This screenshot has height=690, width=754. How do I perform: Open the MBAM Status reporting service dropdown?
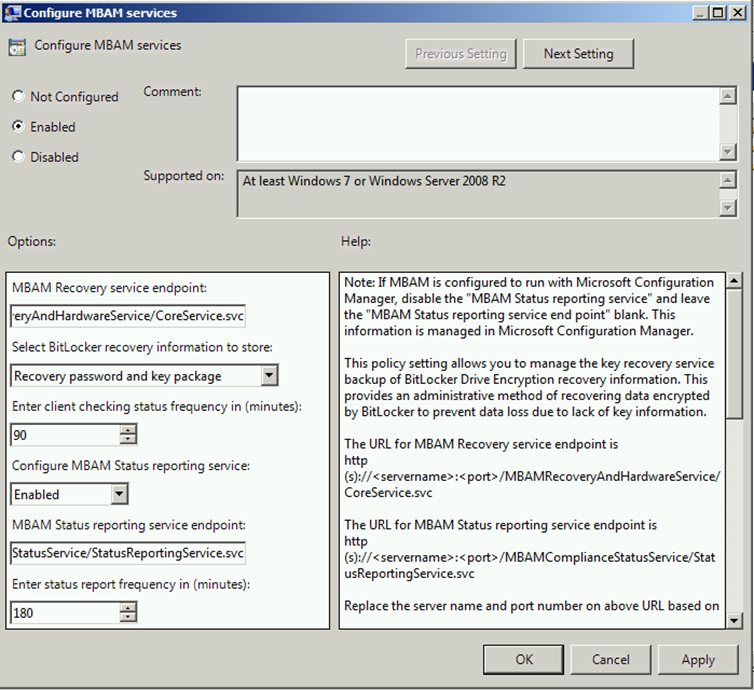point(119,494)
